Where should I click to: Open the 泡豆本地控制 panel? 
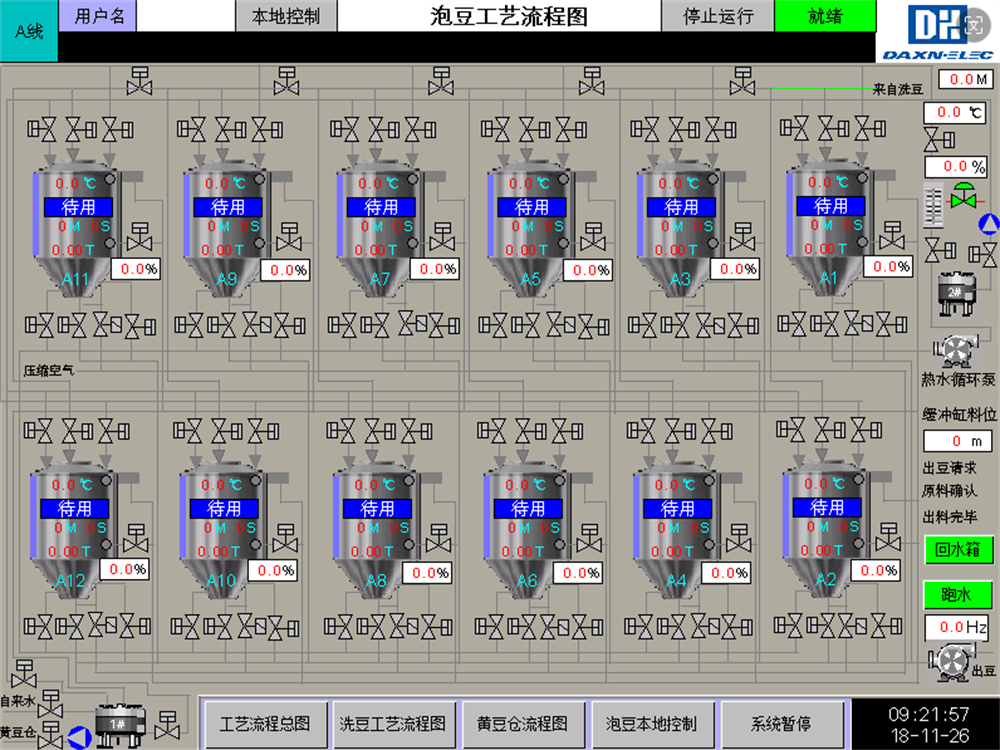[x=651, y=723]
